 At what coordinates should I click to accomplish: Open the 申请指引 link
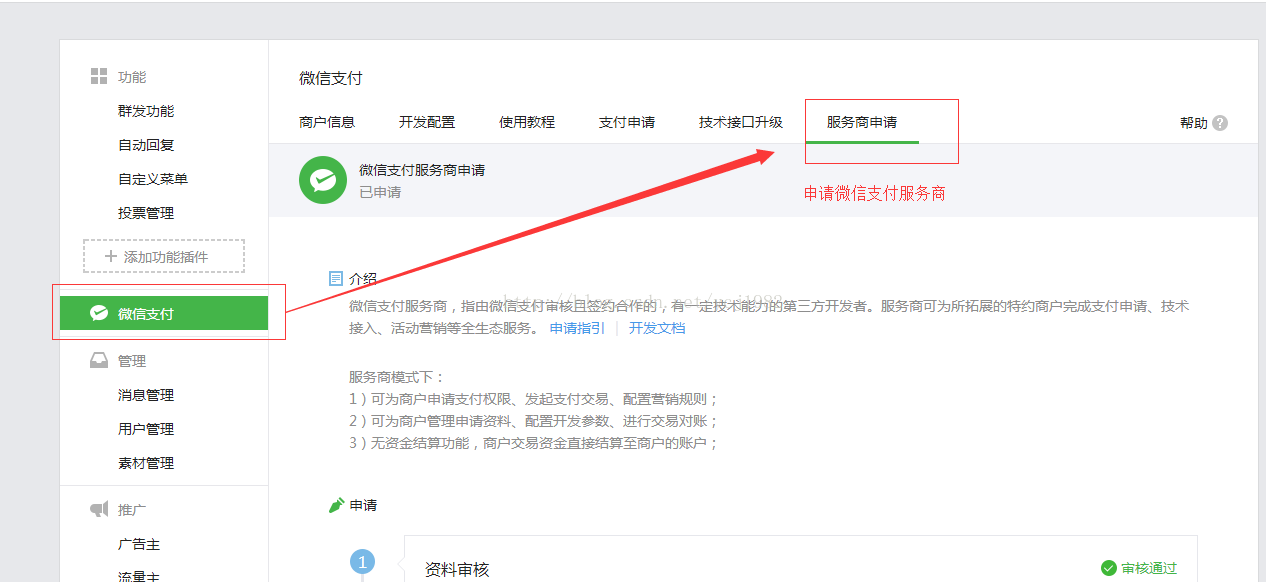point(577,328)
